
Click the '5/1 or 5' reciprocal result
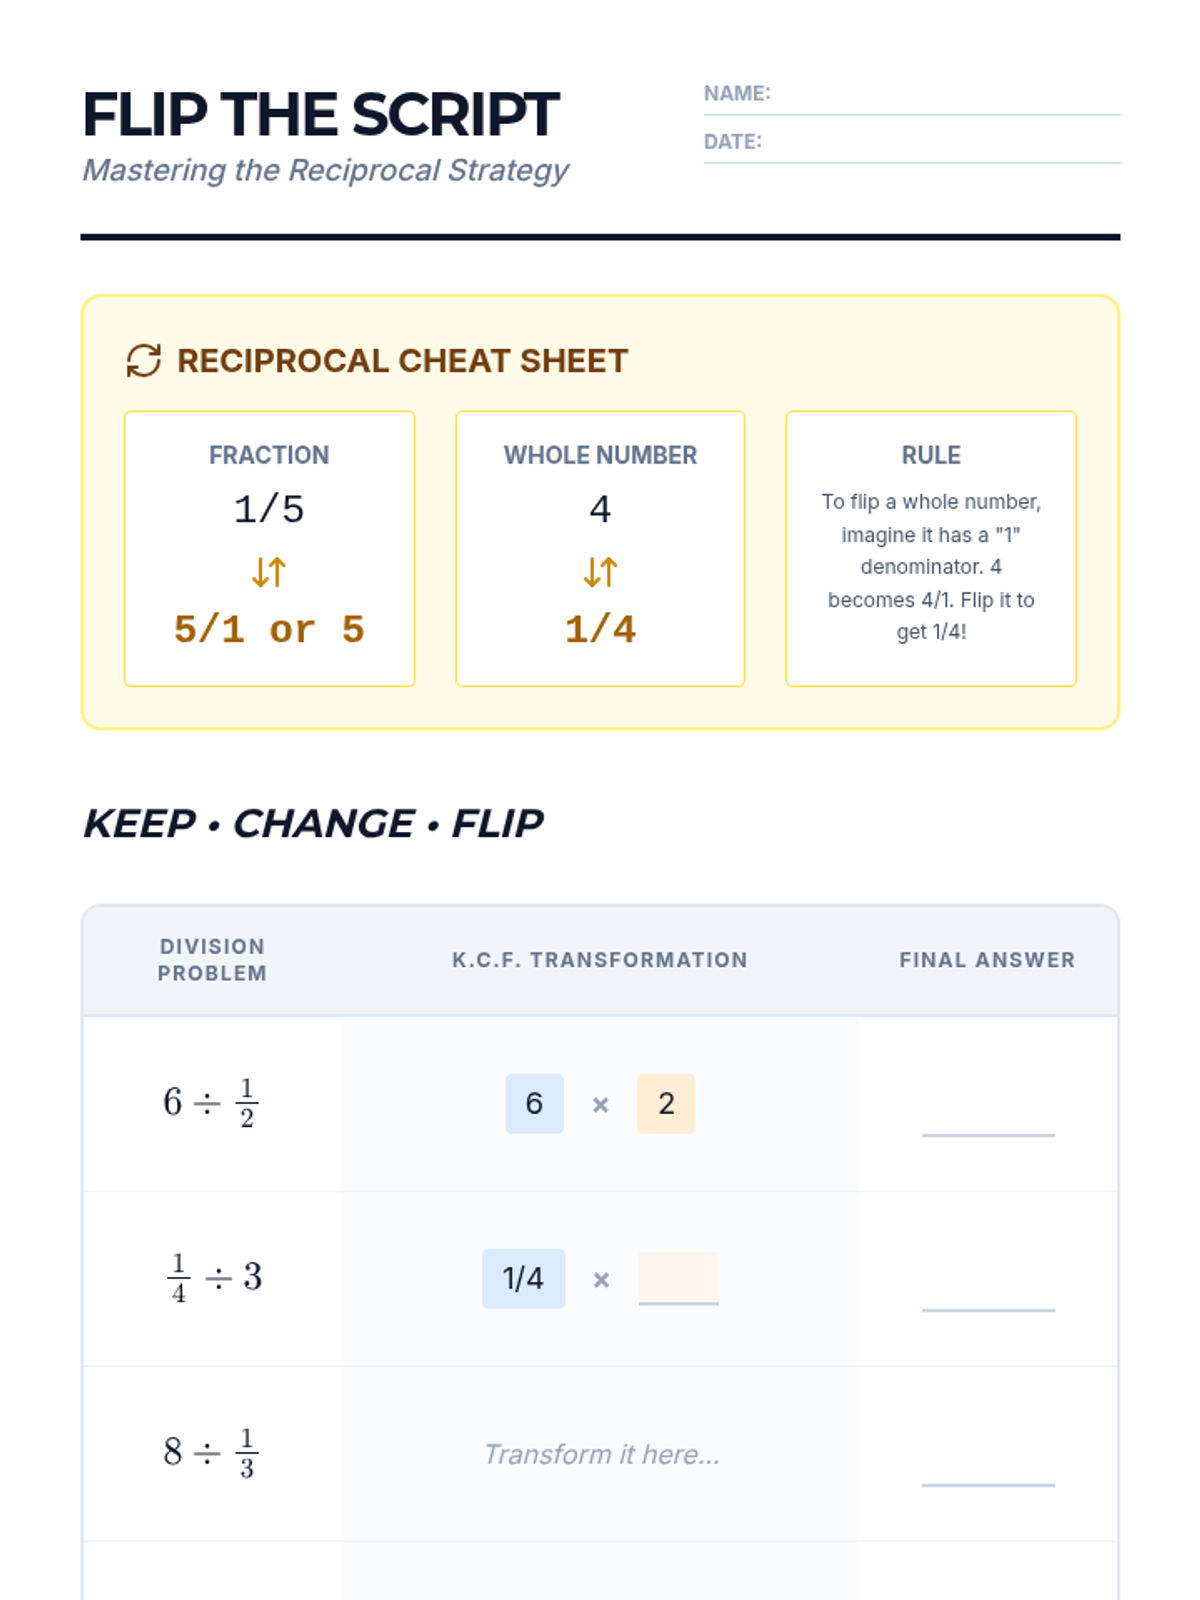(x=269, y=629)
